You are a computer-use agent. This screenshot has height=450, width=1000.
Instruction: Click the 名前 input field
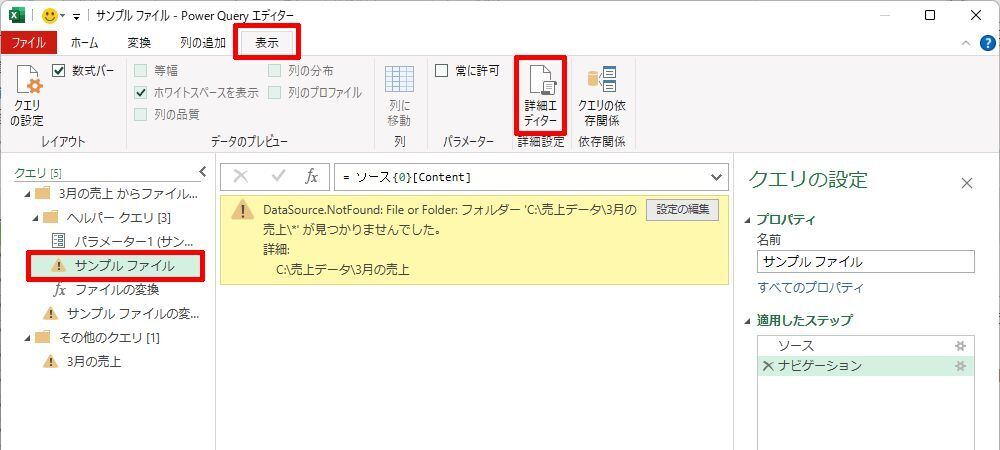tap(866, 262)
